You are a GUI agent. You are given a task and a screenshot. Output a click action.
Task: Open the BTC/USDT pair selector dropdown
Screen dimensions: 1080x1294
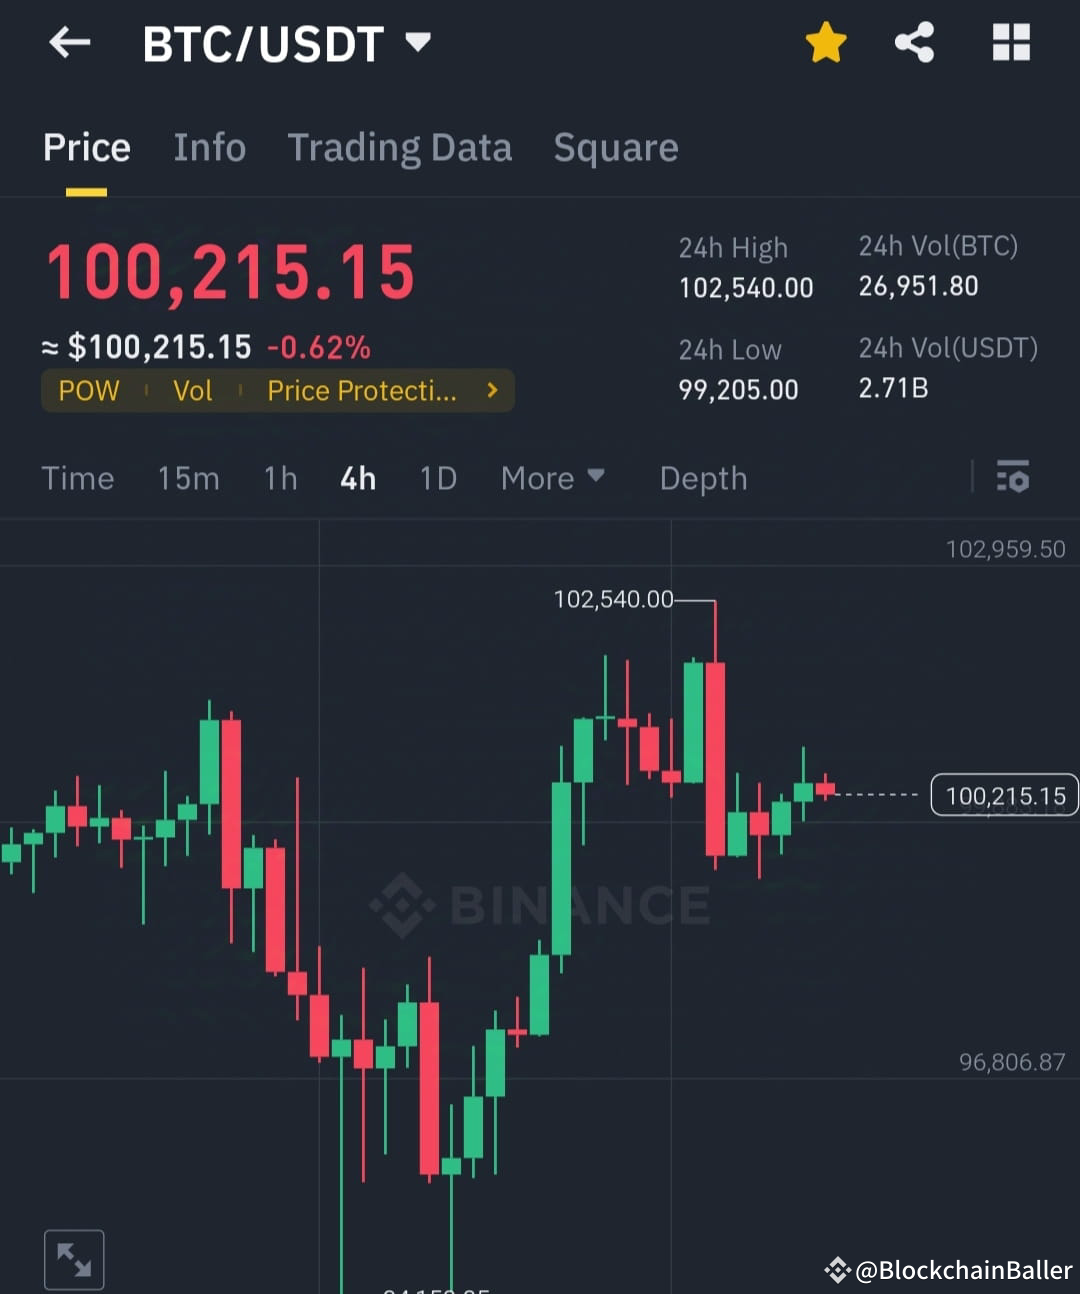click(x=418, y=42)
